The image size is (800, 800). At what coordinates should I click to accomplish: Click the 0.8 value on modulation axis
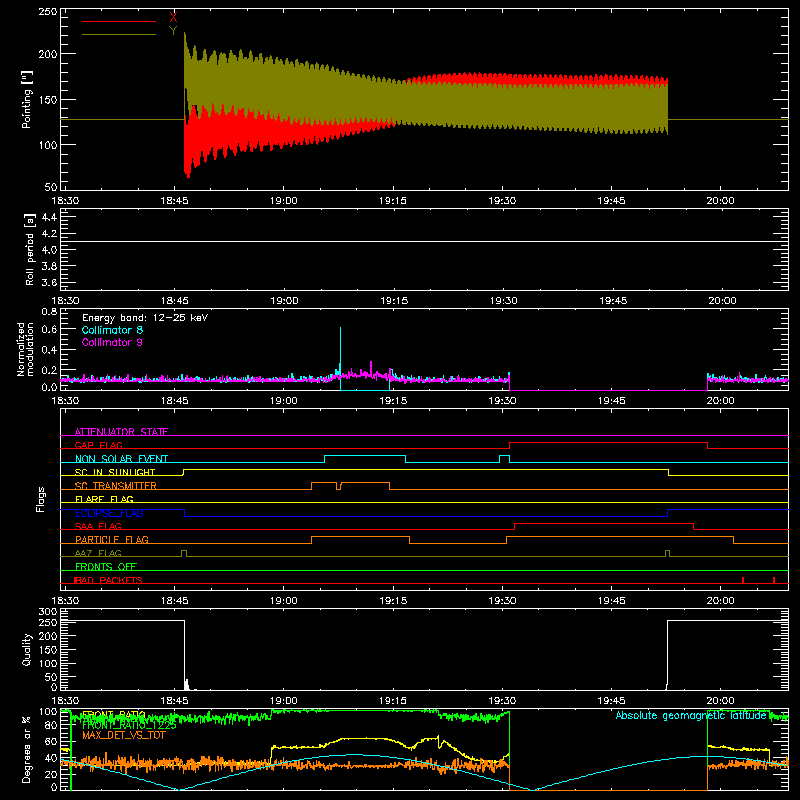[x=49, y=311]
